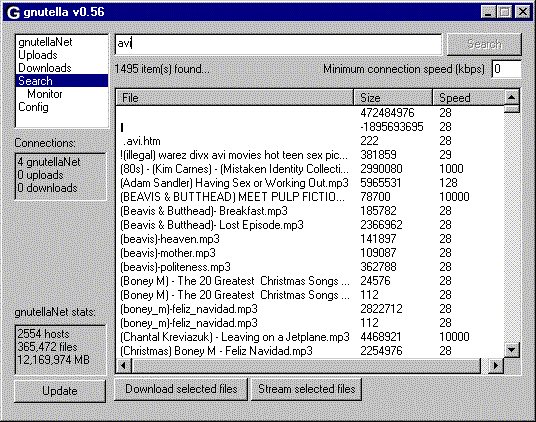Click the horizontal scroll left arrow

tap(124, 366)
